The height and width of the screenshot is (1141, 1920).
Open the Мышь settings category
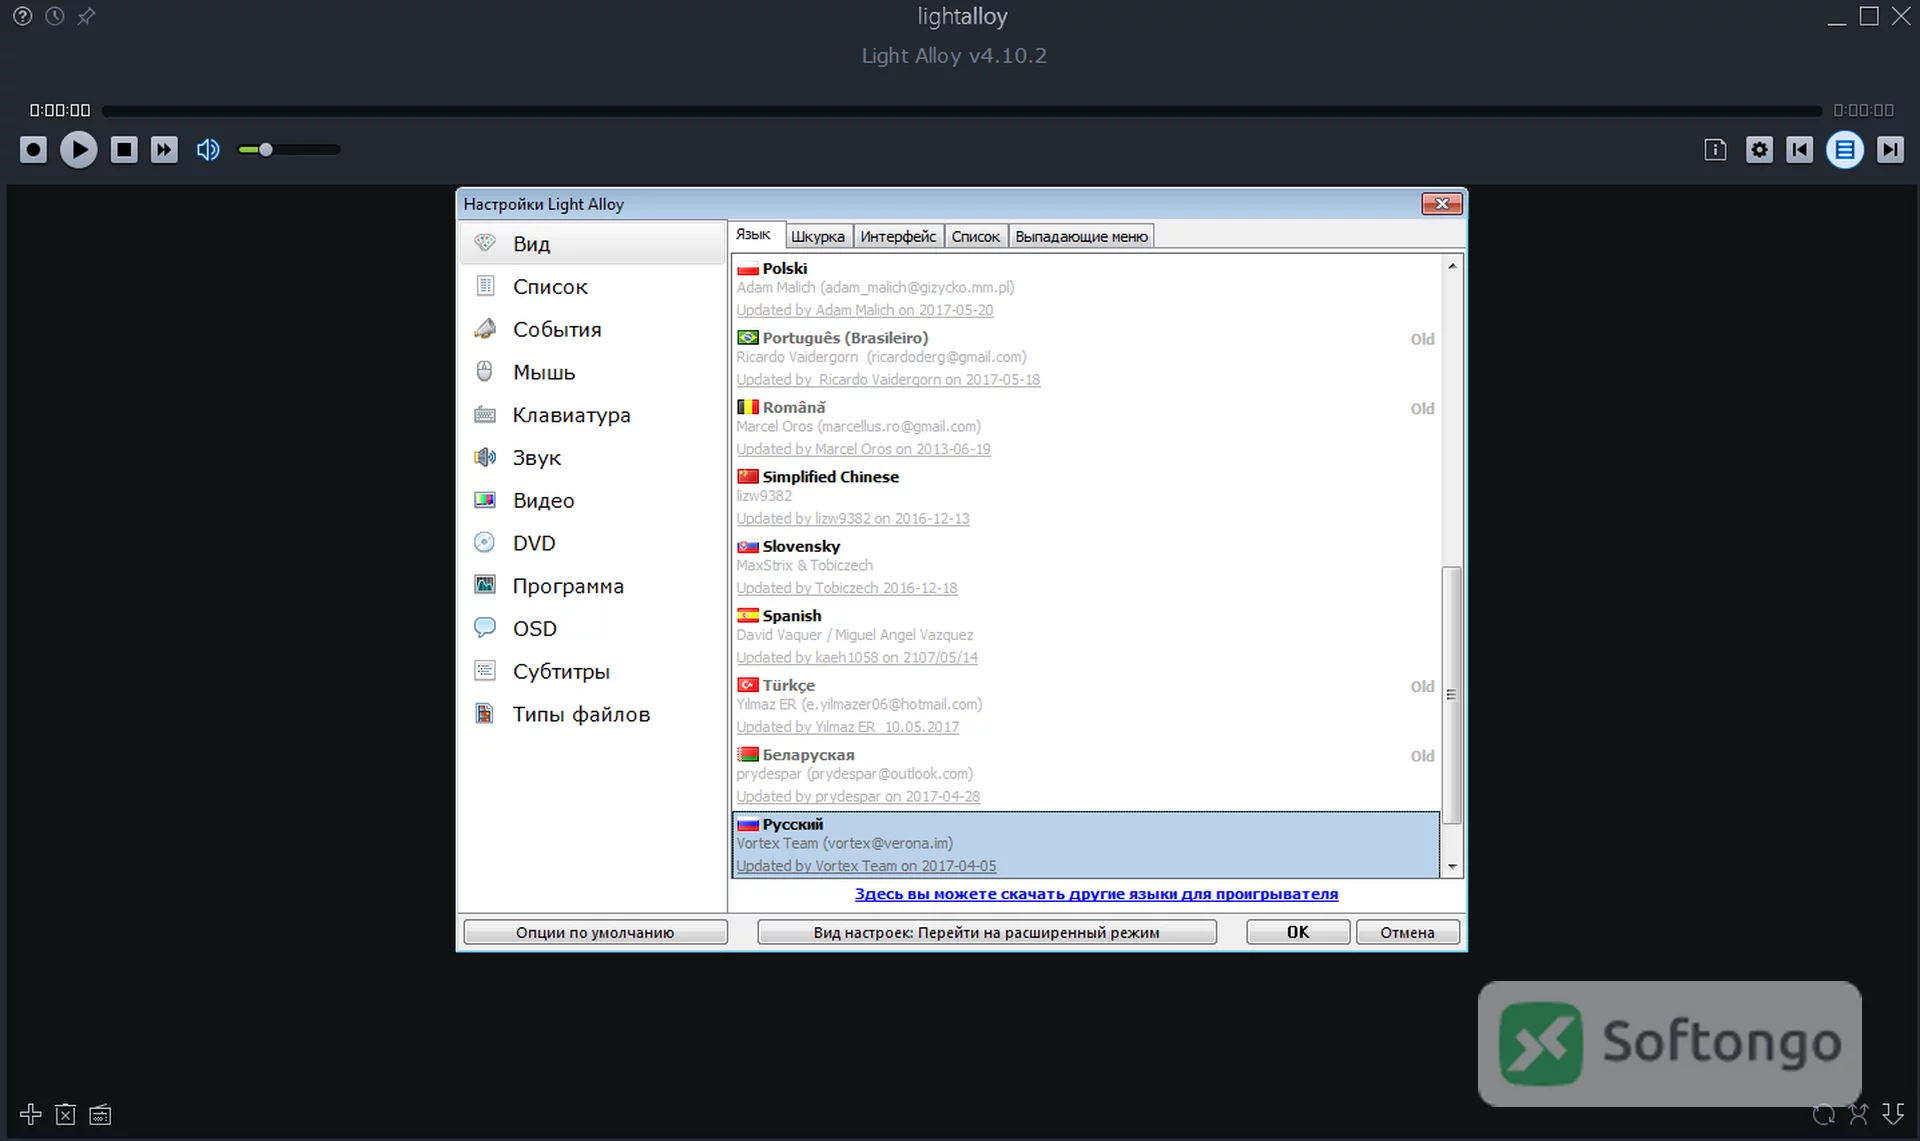(x=592, y=372)
